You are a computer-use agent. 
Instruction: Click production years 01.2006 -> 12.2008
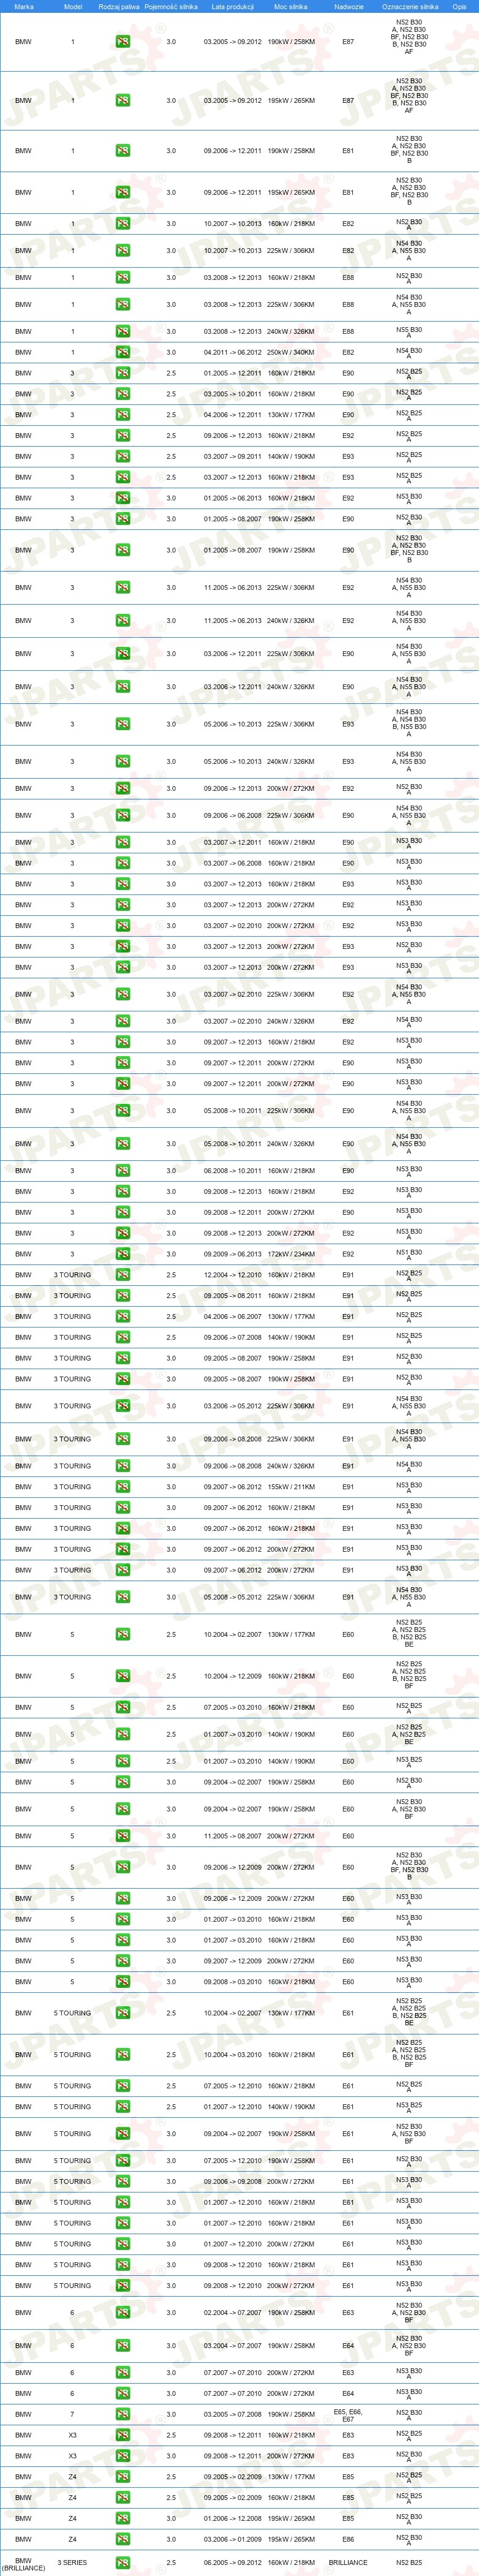(232, 2518)
